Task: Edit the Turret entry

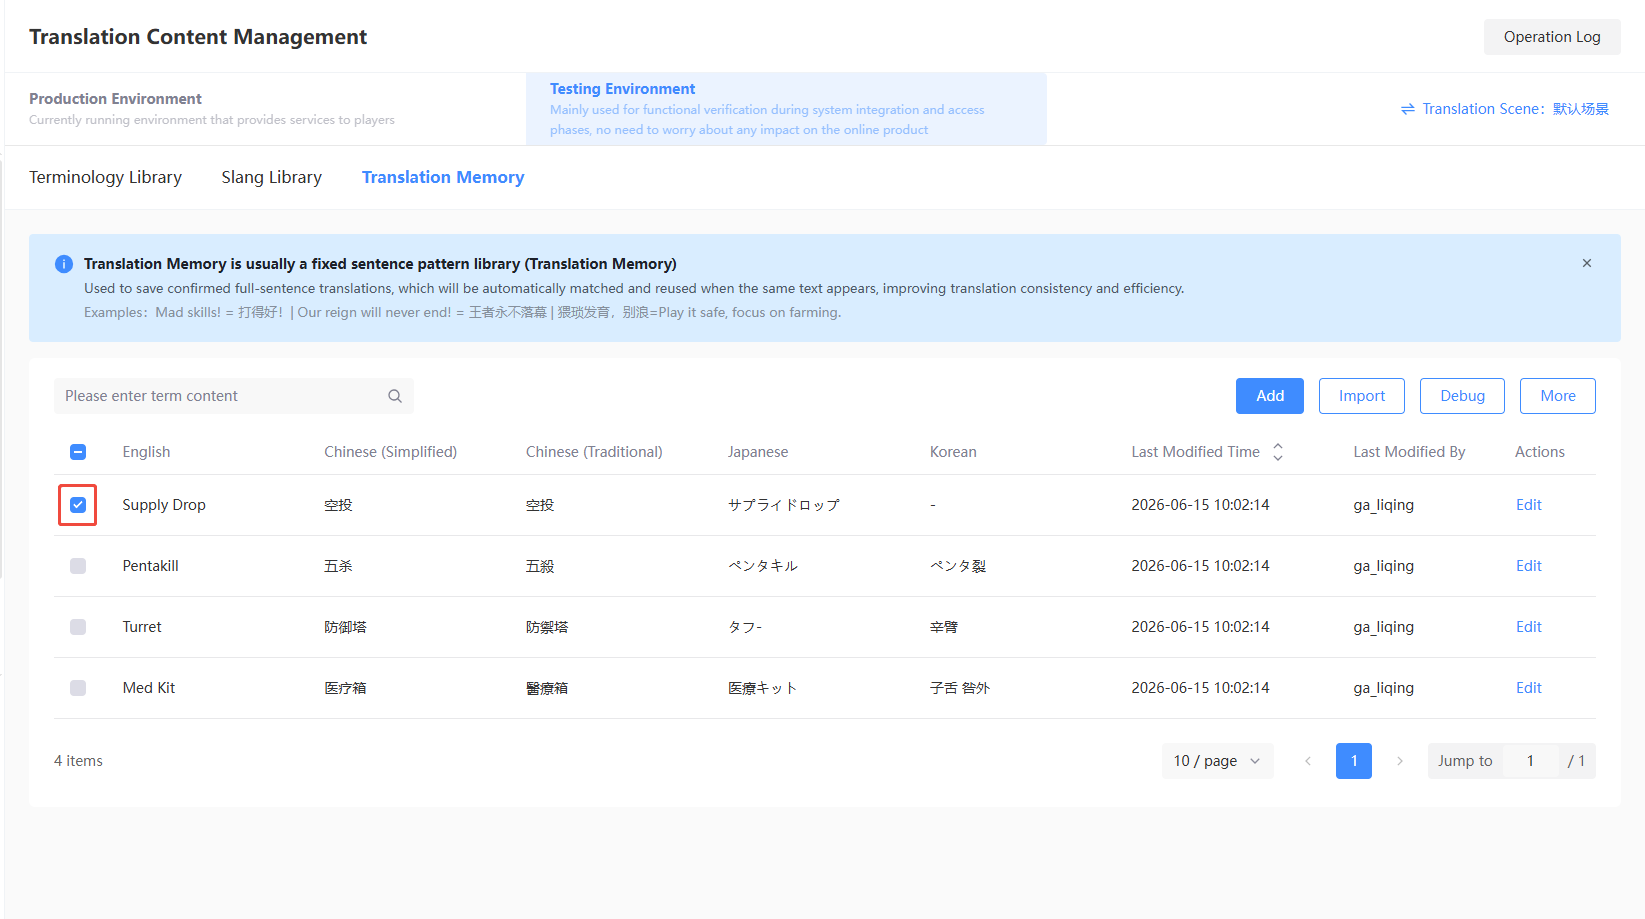Action: (x=1529, y=627)
